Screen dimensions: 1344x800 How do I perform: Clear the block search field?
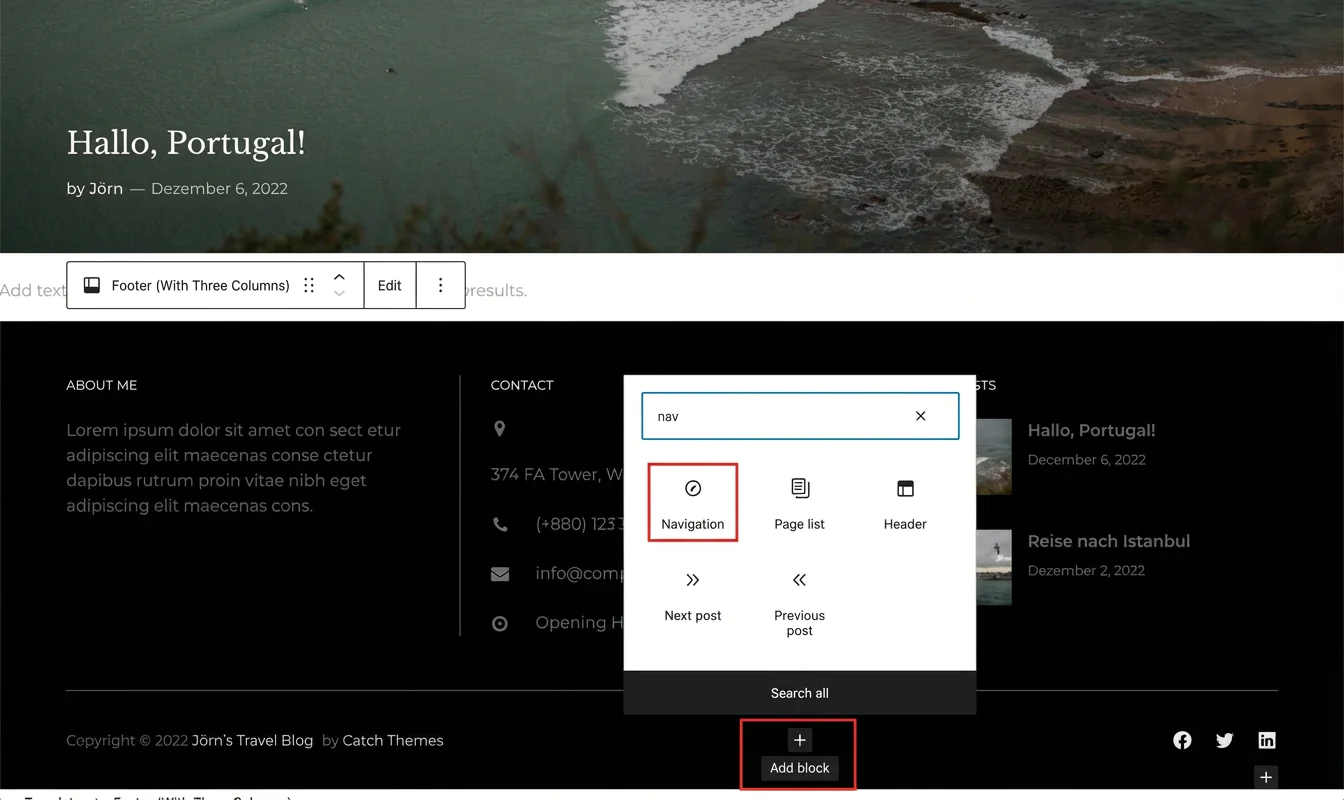920,416
